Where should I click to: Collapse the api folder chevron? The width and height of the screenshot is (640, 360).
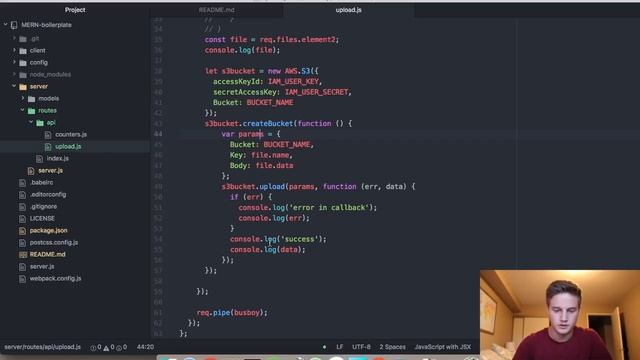[31, 122]
